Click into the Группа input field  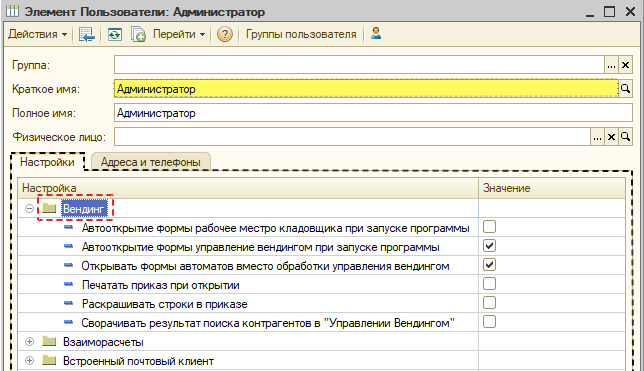point(359,65)
